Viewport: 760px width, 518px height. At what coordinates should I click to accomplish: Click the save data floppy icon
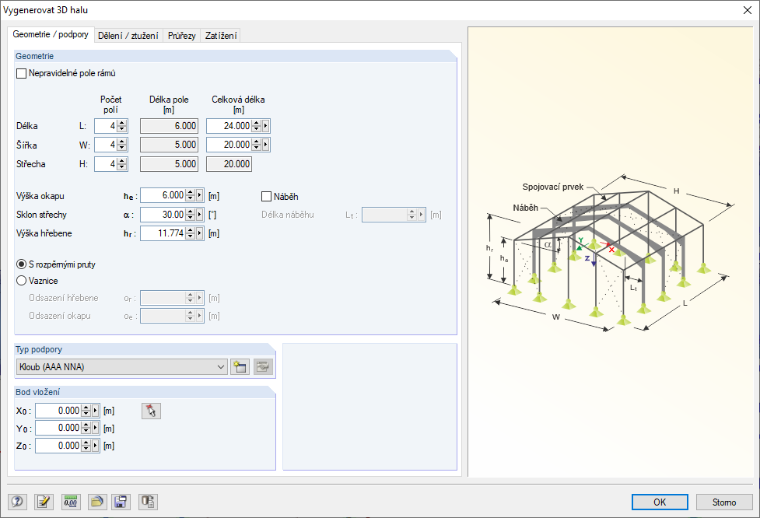point(121,502)
